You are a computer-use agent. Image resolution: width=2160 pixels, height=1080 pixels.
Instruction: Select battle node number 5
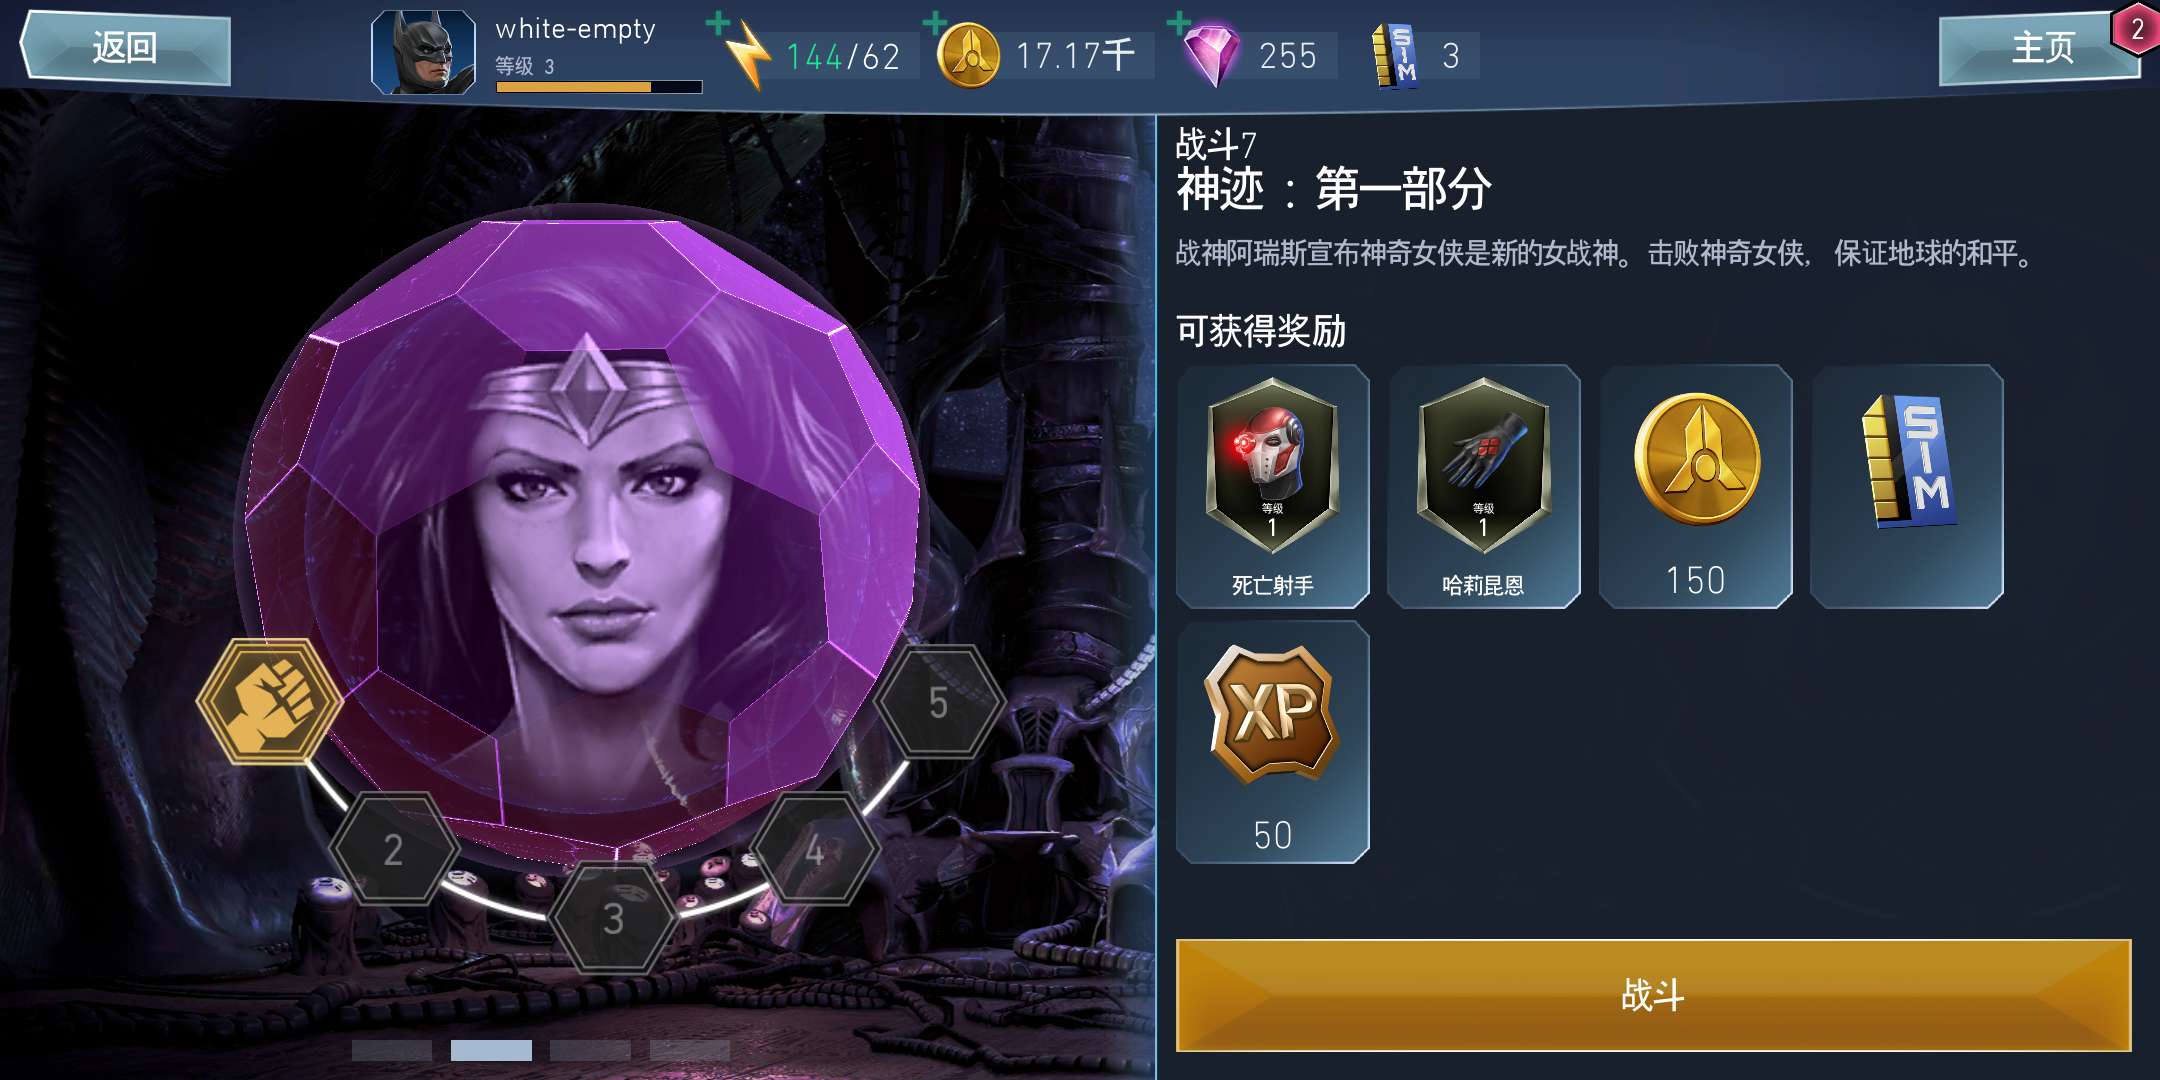click(938, 702)
